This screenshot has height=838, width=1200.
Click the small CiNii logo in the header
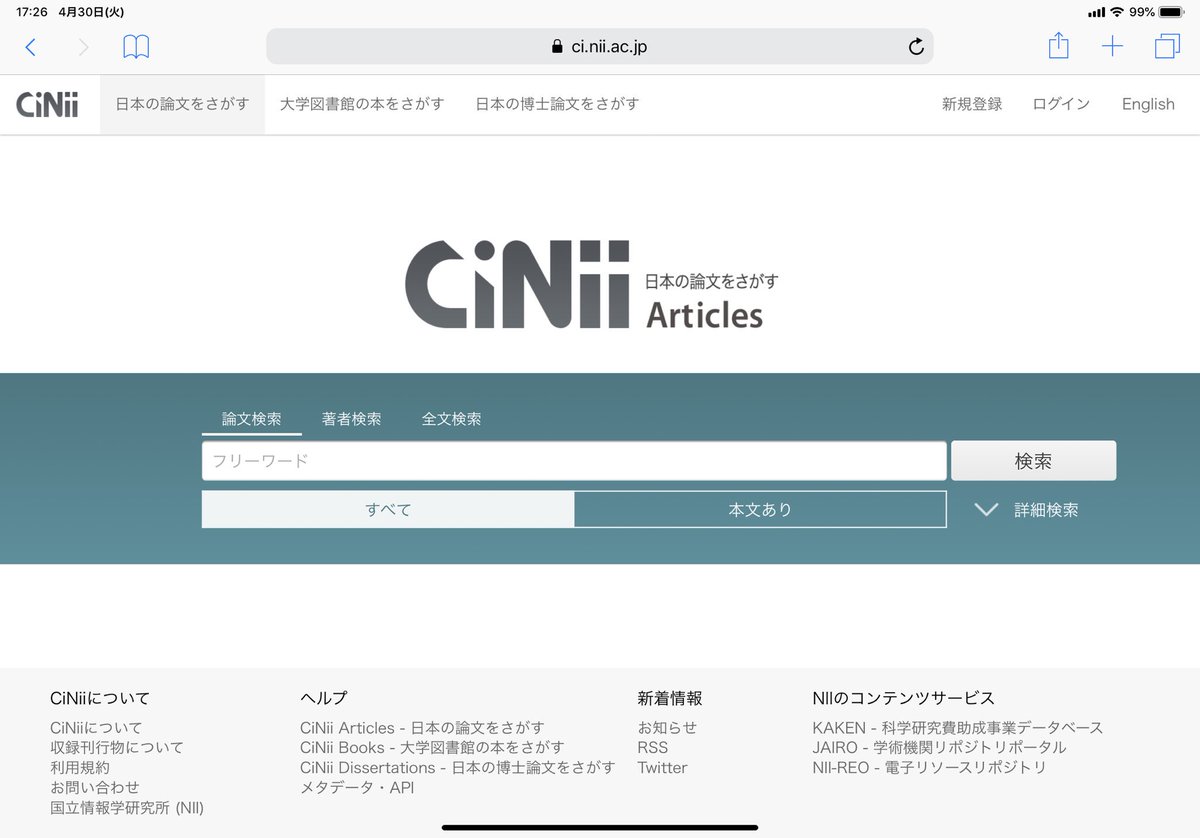click(x=47, y=104)
